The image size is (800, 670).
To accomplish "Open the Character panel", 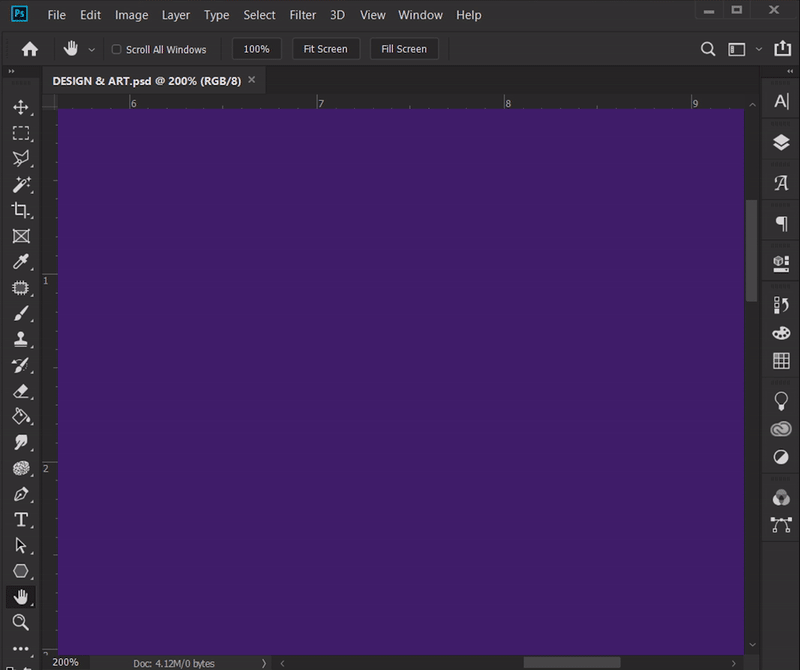I will (781, 101).
